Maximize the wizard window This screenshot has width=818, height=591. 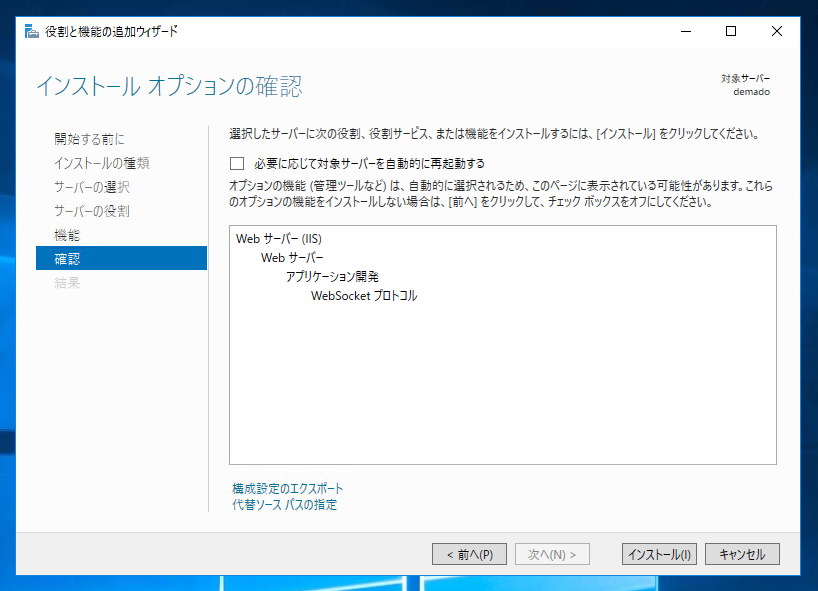(x=731, y=31)
